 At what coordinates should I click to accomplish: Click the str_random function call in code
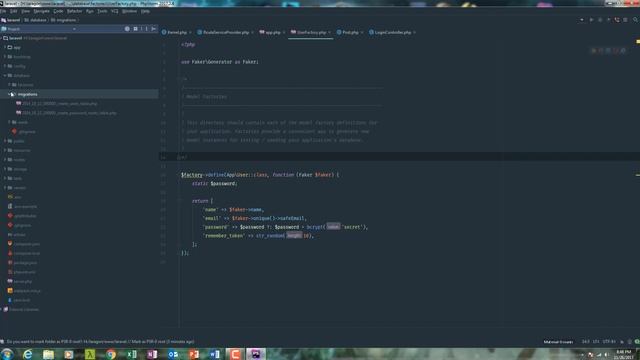pyautogui.click(x=270, y=236)
